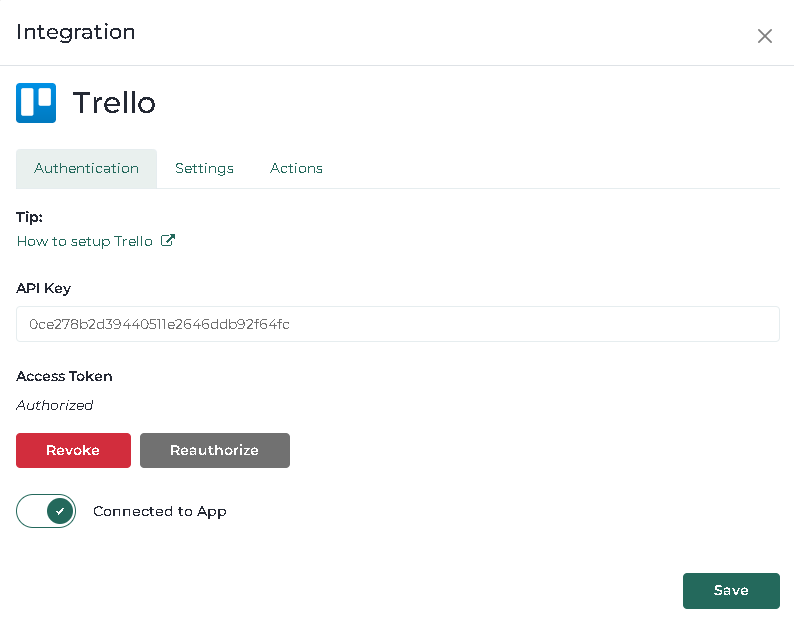Close the Integration dialog with the X

(764, 36)
